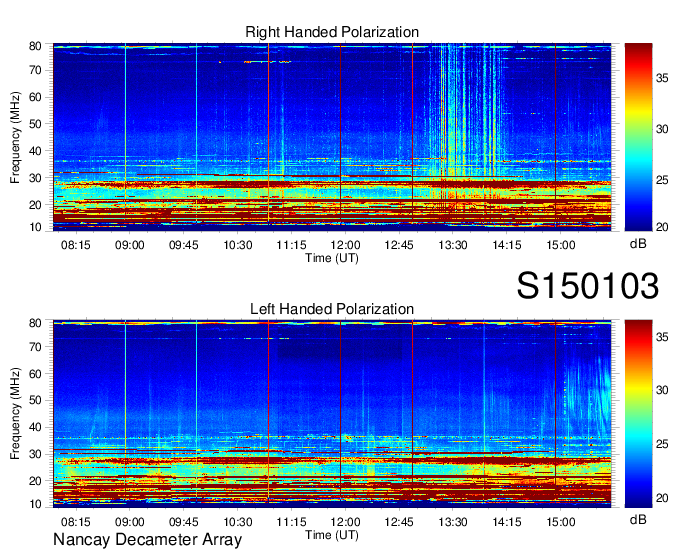Click Frequency (MHz) axis label of Right Handed plot
Image resolution: width=680 pixels, height=552 pixels.
coord(16,137)
